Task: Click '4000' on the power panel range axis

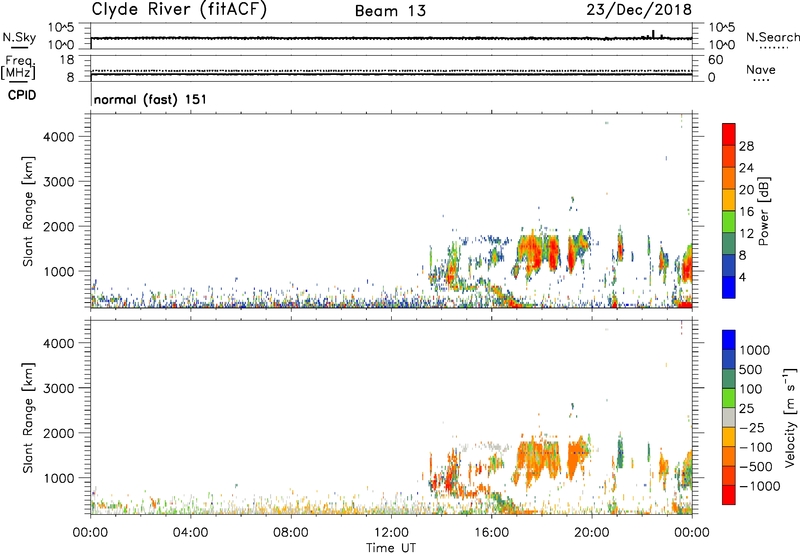Action: [59, 137]
